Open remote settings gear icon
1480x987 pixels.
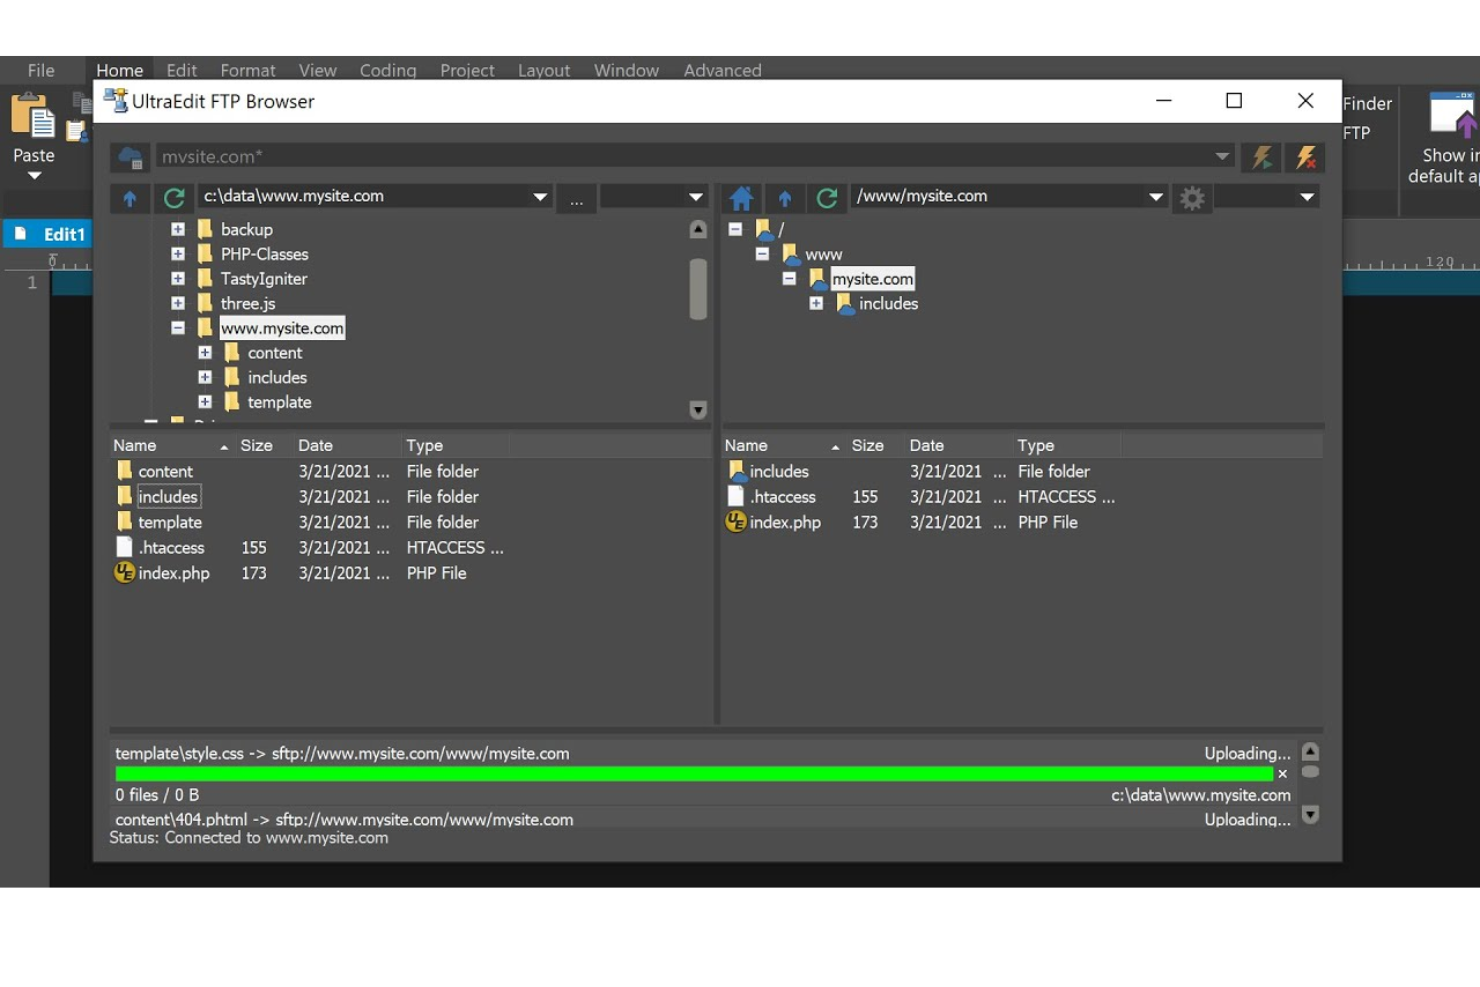tap(1192, 198)
